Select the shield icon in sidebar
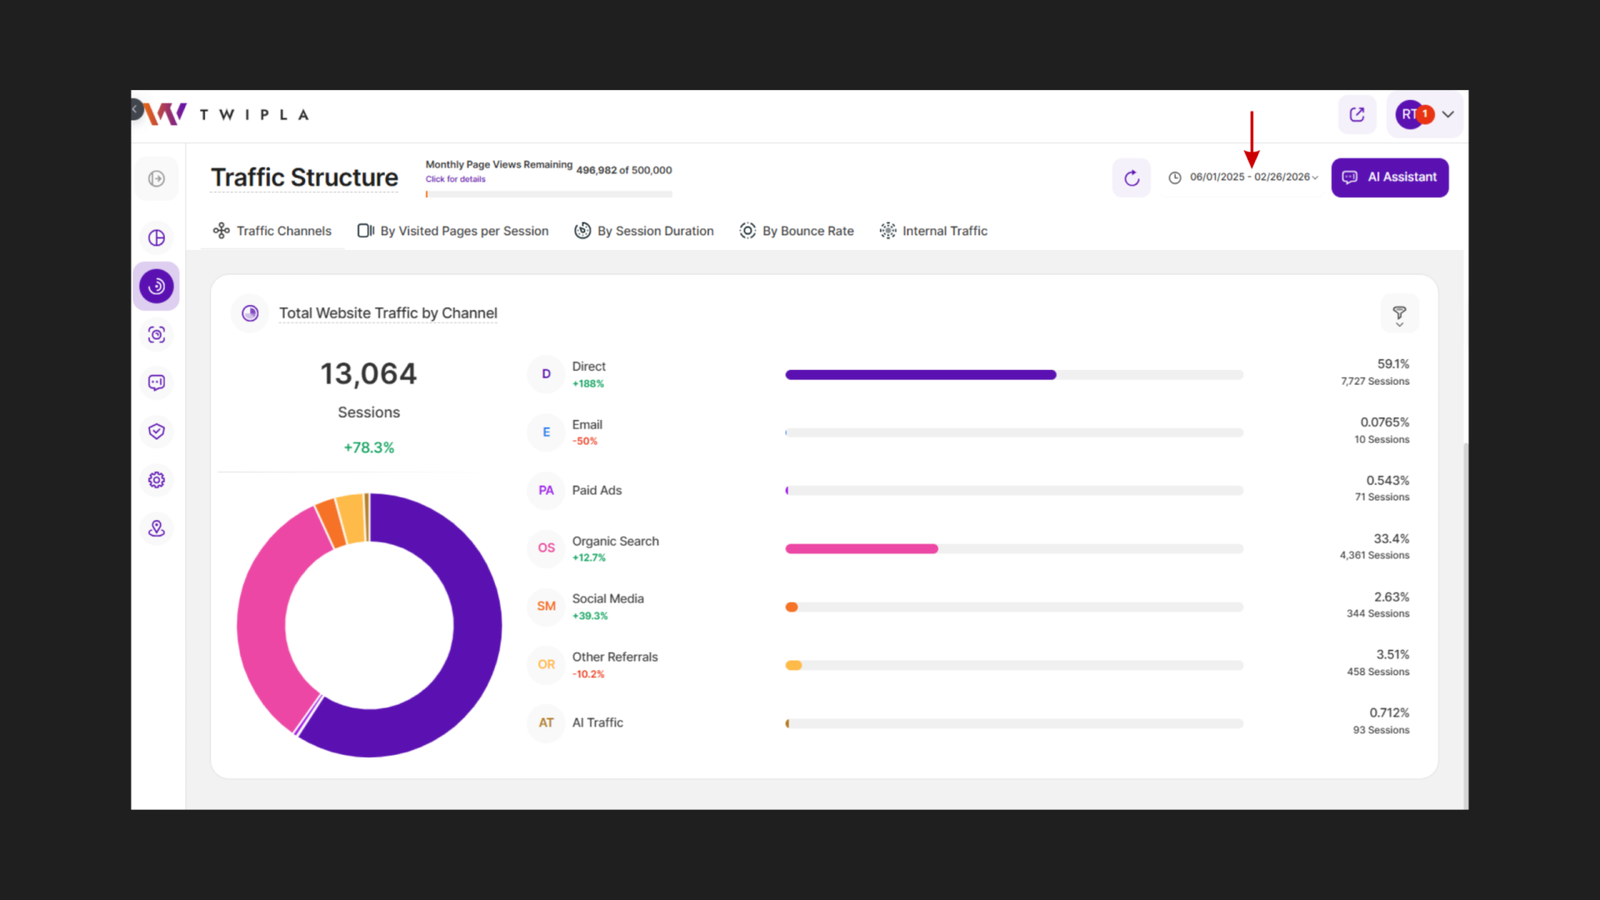The height and width of the screenshot is (900, 1600). (x=157, y=431)
